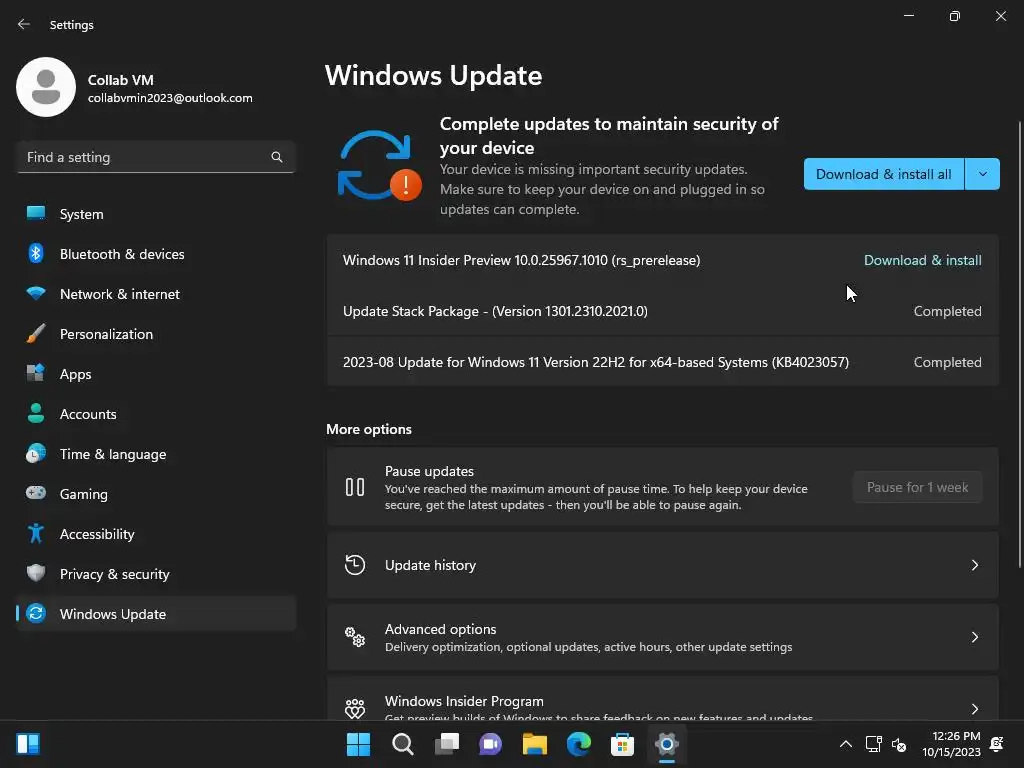Open Time & language settings
1024x768 pixels.
[155, 453]
